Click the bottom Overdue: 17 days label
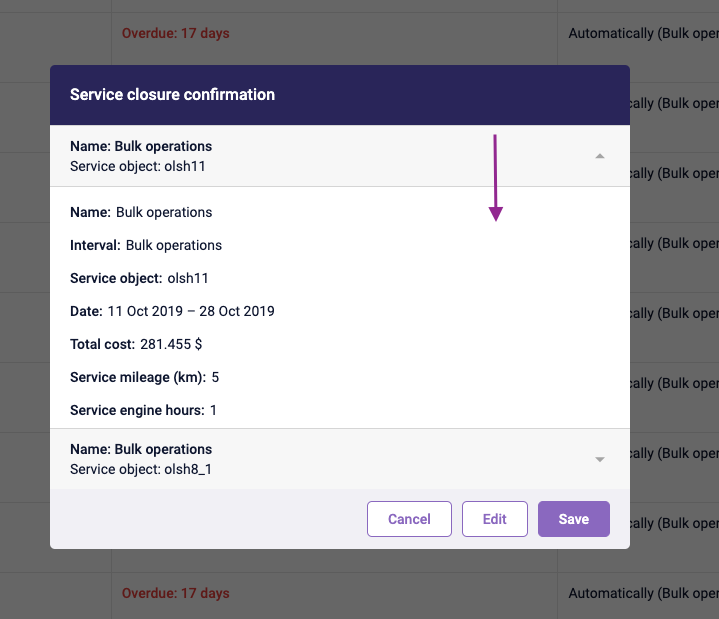This screenshot has height=619, width=719. (x=175, y=593)
